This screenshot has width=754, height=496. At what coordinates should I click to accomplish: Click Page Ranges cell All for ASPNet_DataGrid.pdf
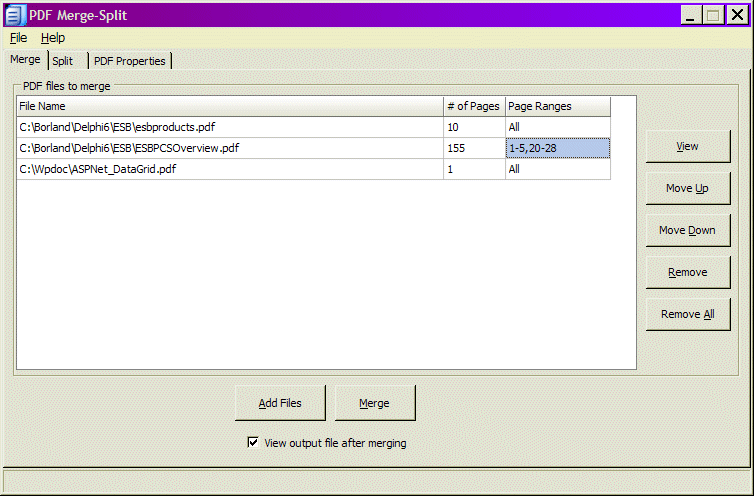click(558, 169)
